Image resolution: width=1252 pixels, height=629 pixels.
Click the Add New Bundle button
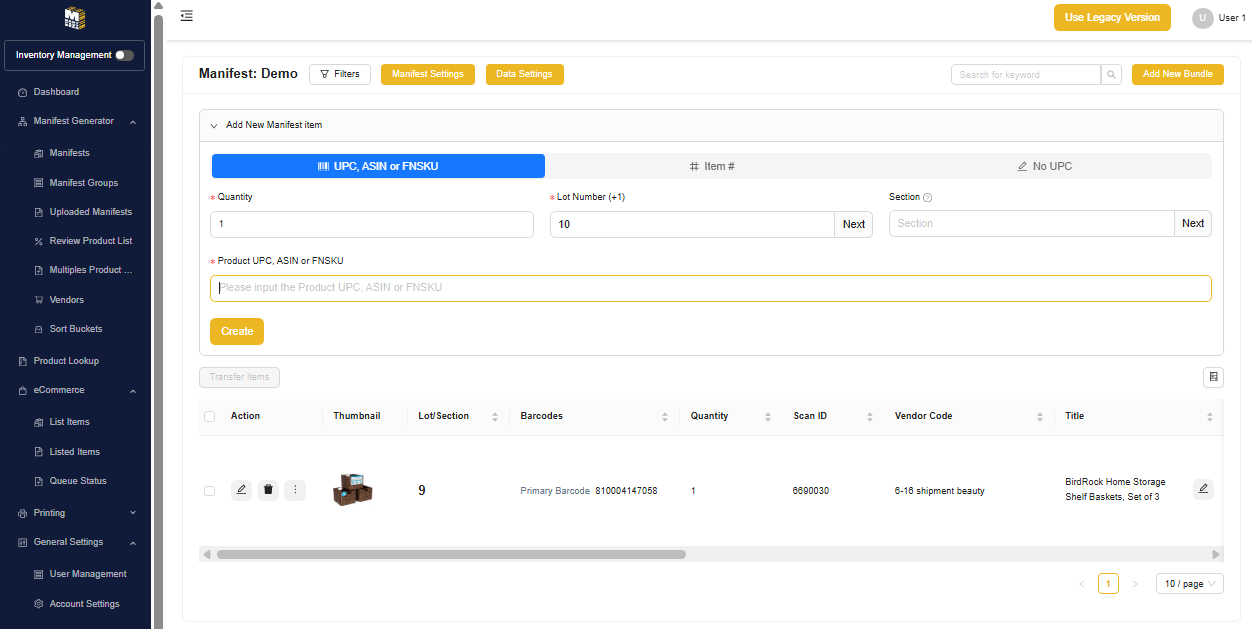[x=1177, y=75]
